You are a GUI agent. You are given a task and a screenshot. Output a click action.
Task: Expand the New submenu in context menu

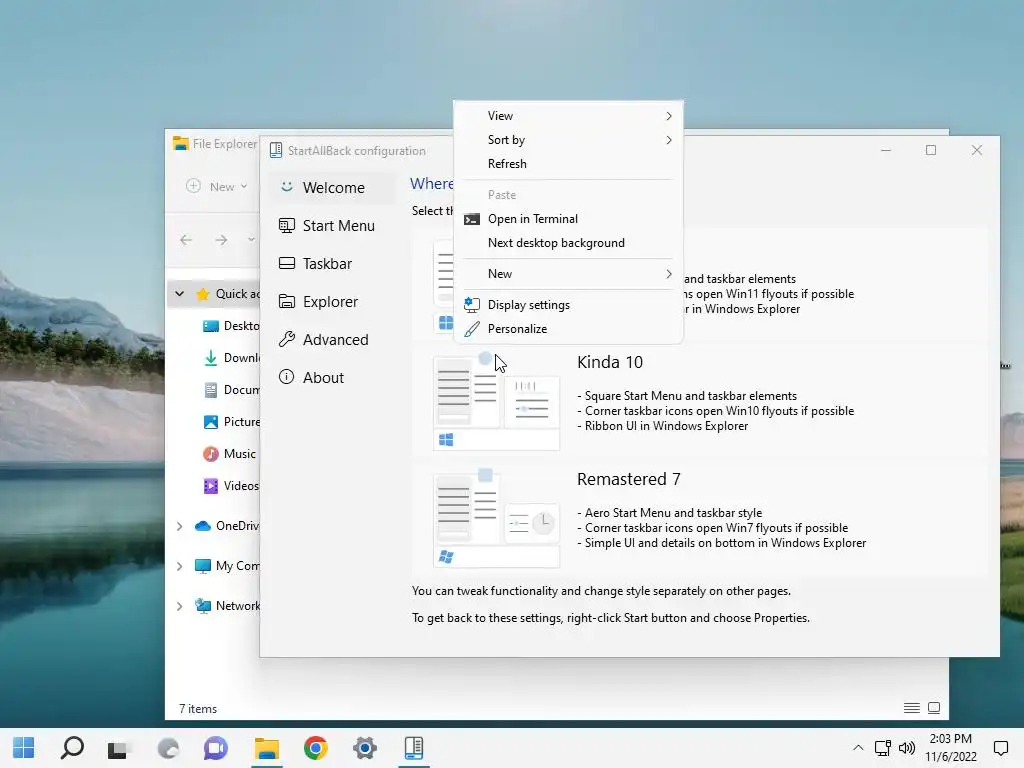[568, 274]
